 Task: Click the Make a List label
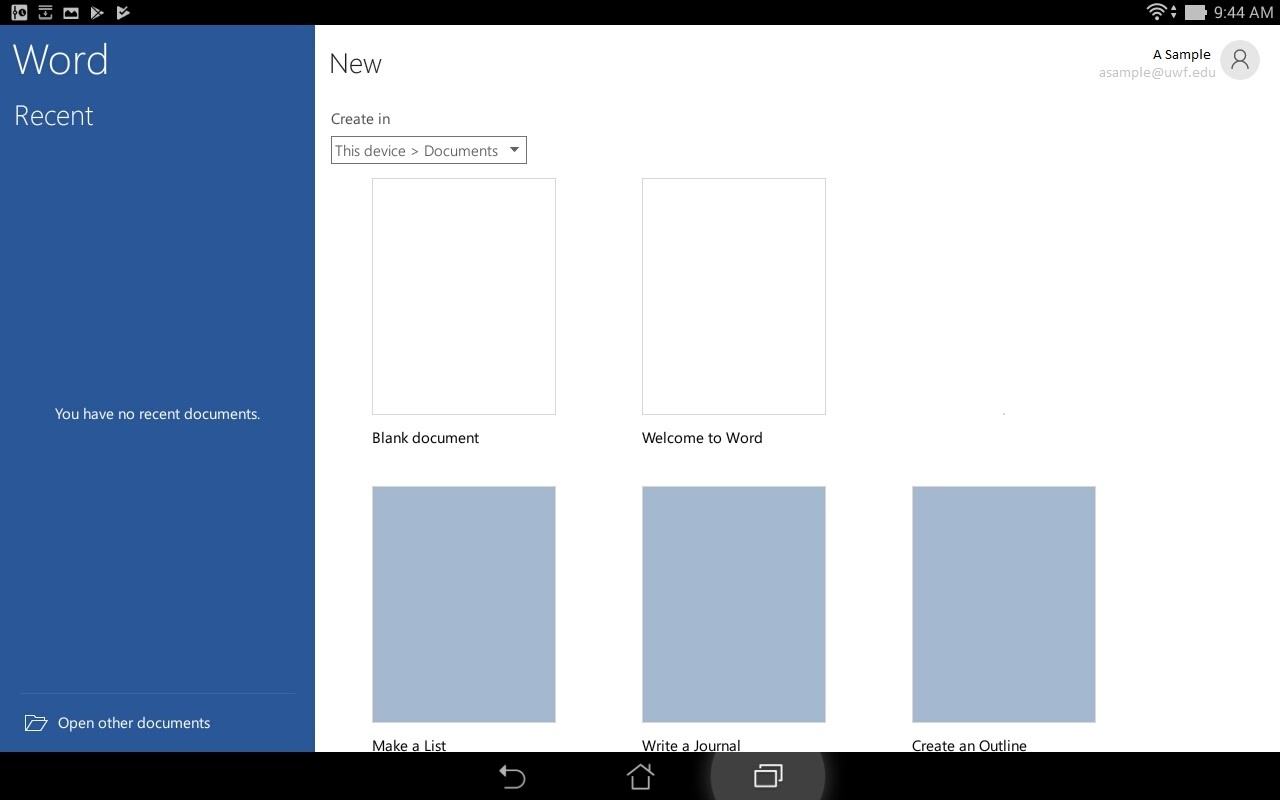[409, 745]
